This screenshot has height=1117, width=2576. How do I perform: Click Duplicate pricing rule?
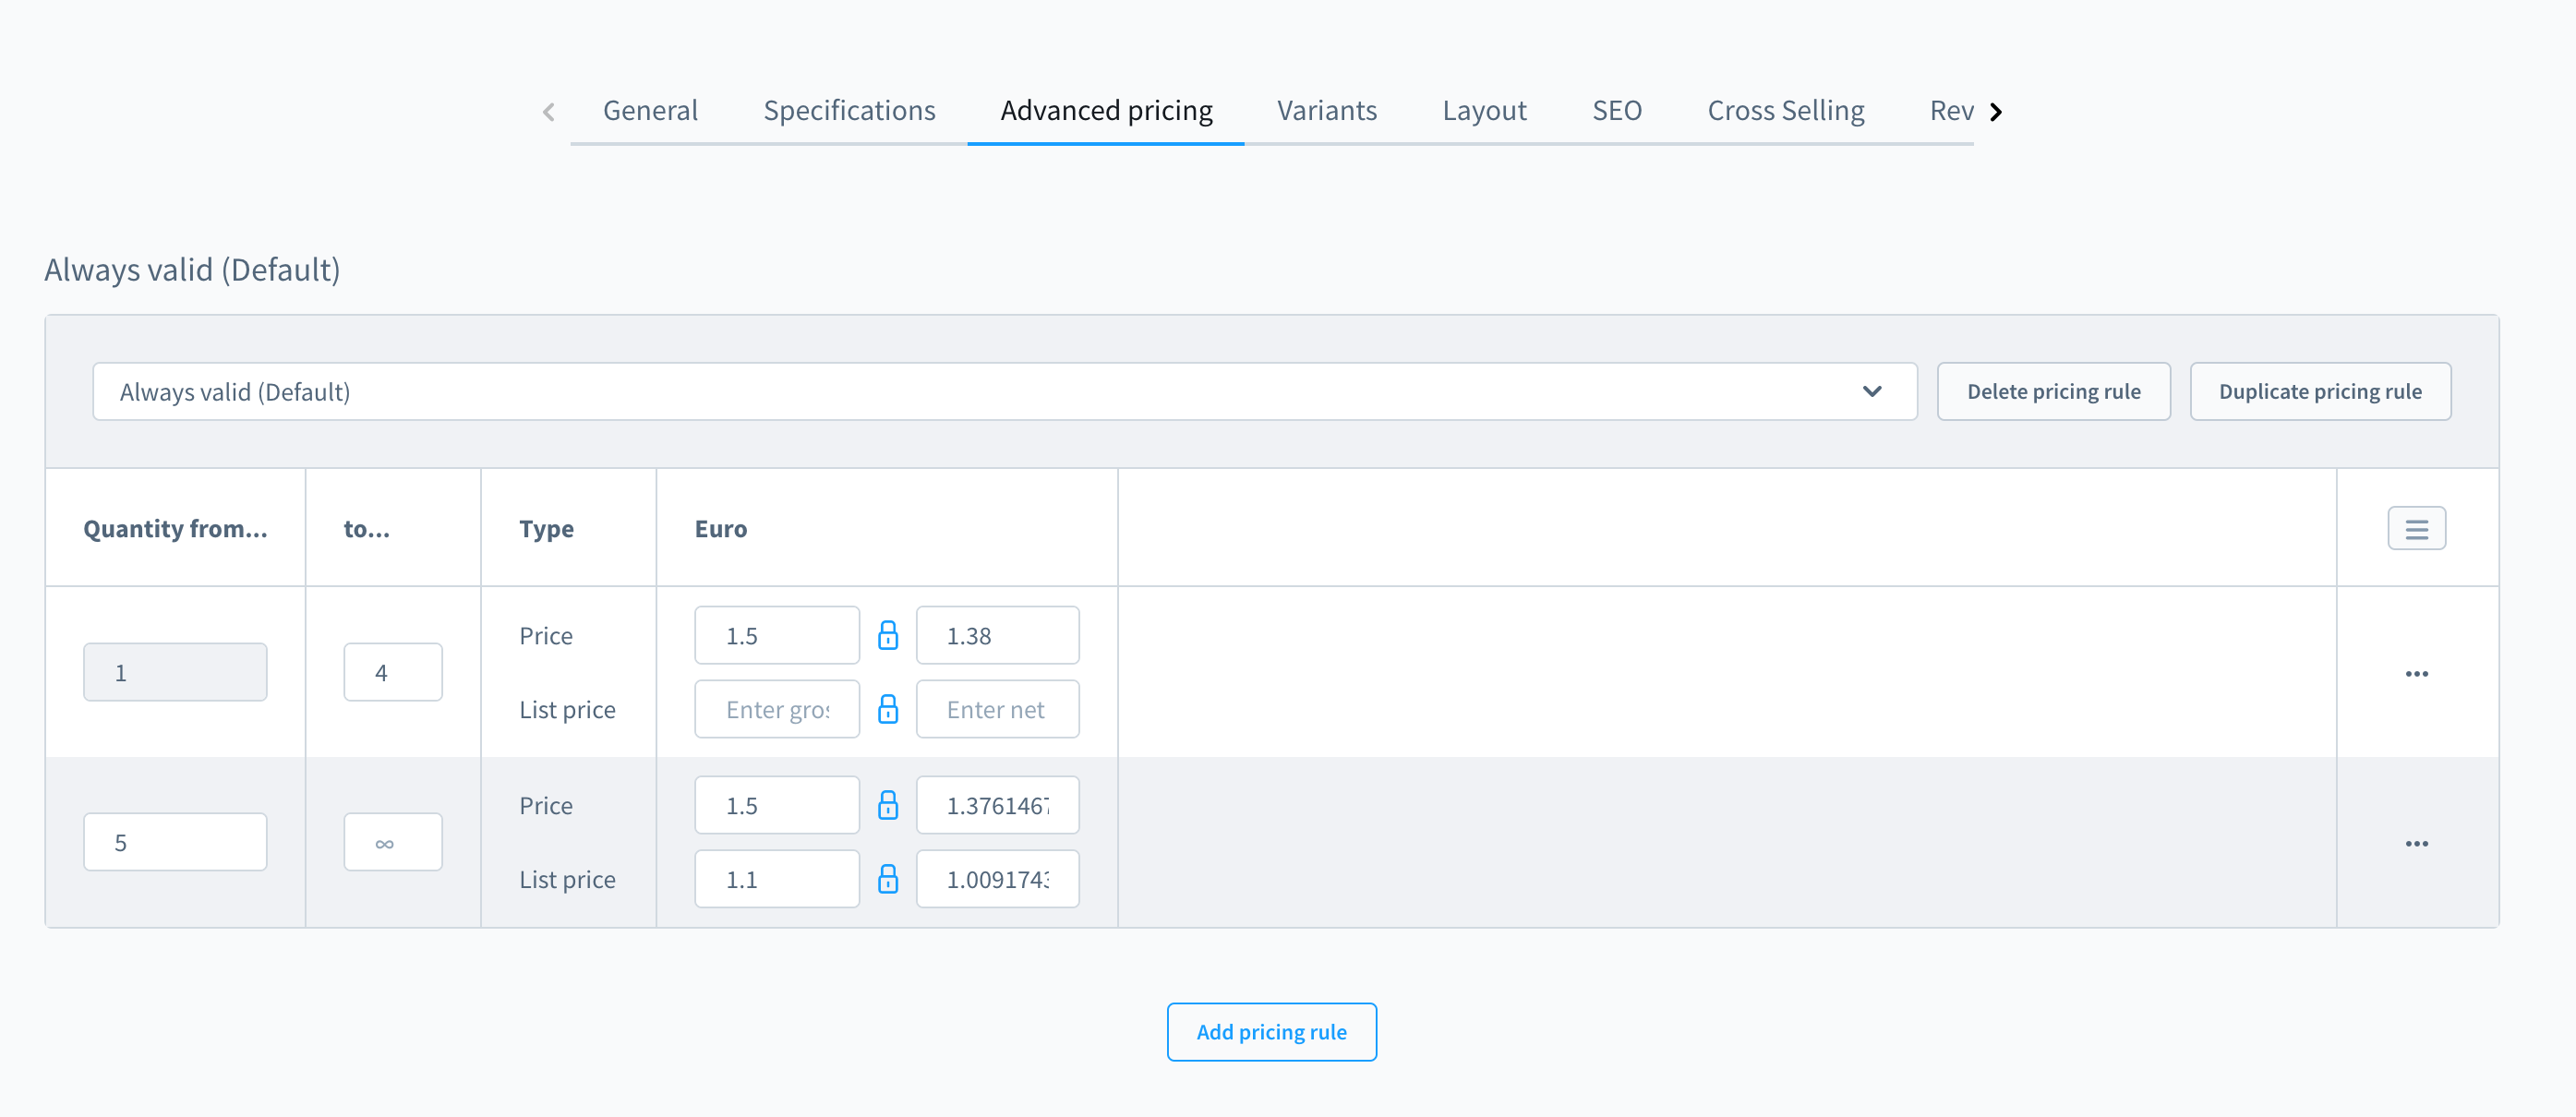tap(2320, 391)
